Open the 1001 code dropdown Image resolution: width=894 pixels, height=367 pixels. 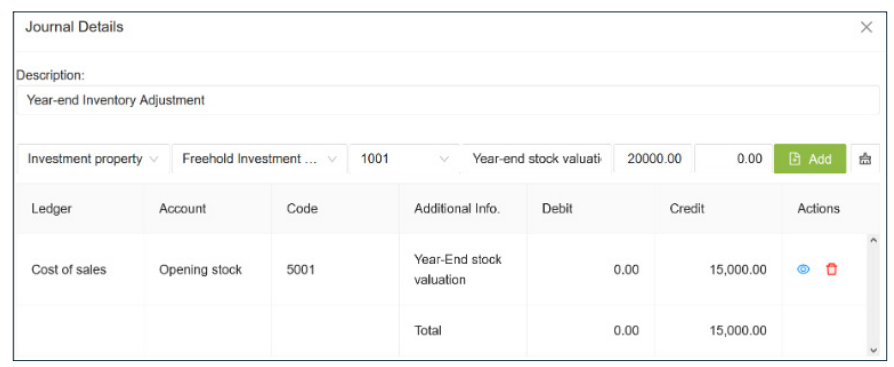[405, 159]
